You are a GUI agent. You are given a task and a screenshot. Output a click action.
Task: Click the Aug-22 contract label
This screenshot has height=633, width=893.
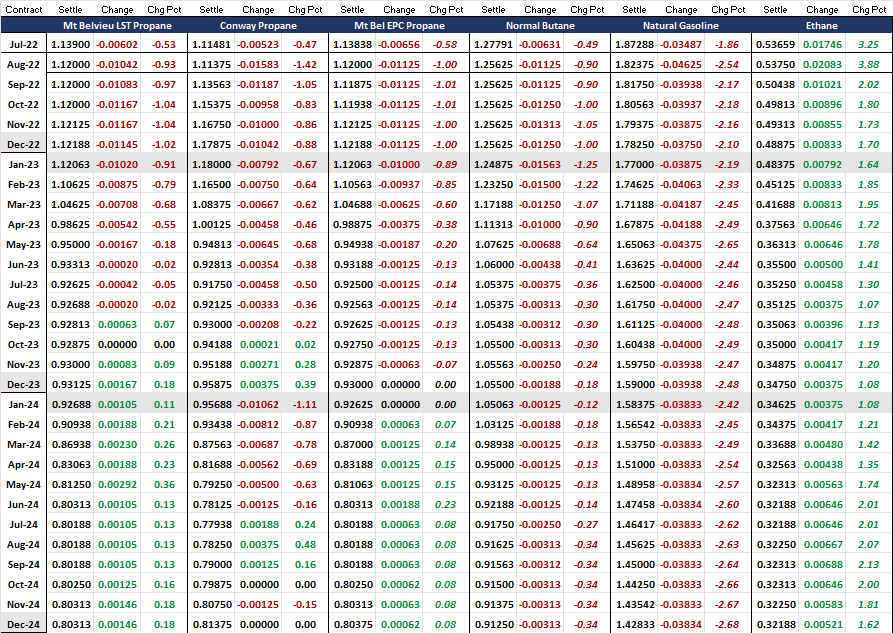pos(23,64)
